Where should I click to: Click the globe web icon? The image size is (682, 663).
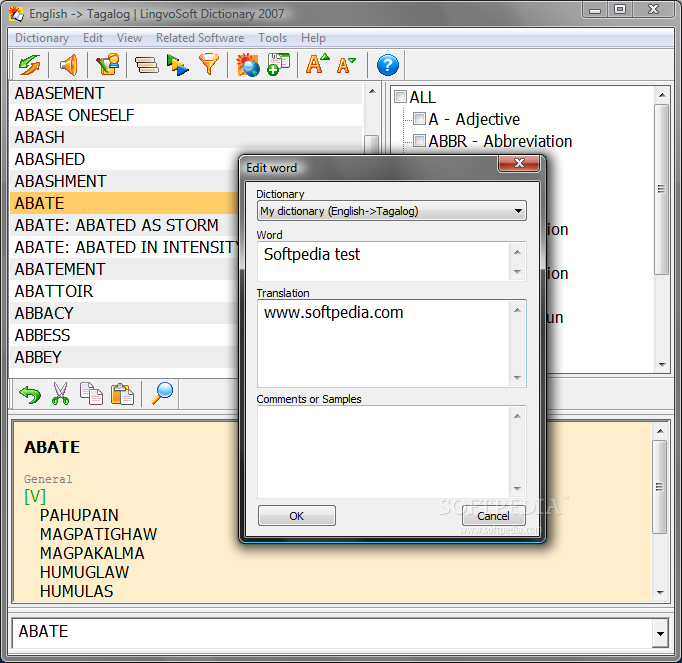tap(247, 65)
